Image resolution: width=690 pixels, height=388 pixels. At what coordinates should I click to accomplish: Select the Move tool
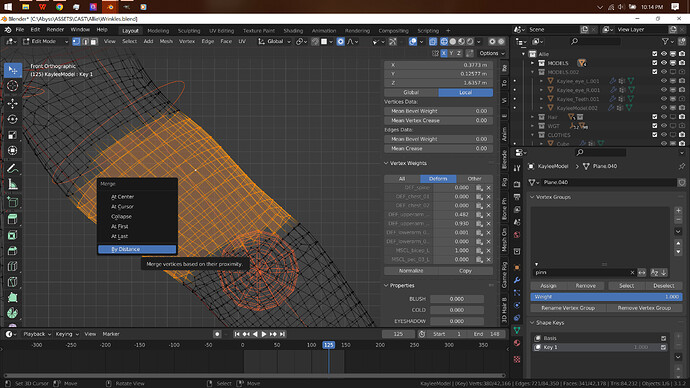click(x=12, y=103)
